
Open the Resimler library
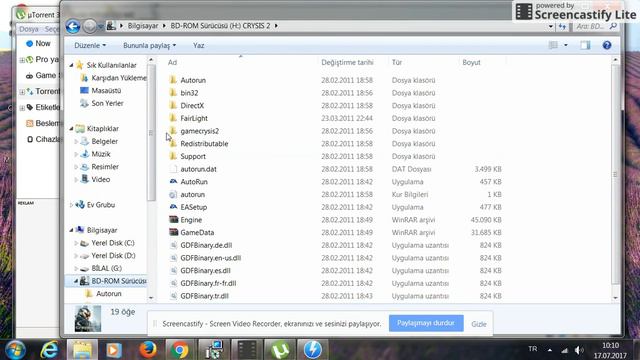(x=105, y=167)
